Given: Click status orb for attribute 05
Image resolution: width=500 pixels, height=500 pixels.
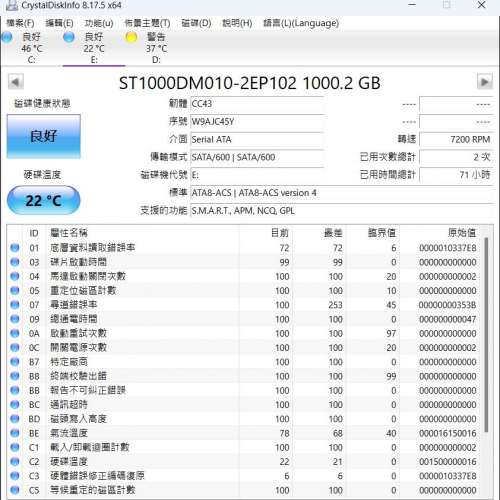Looking at the screenshot, I should click(x=15, y=291).
